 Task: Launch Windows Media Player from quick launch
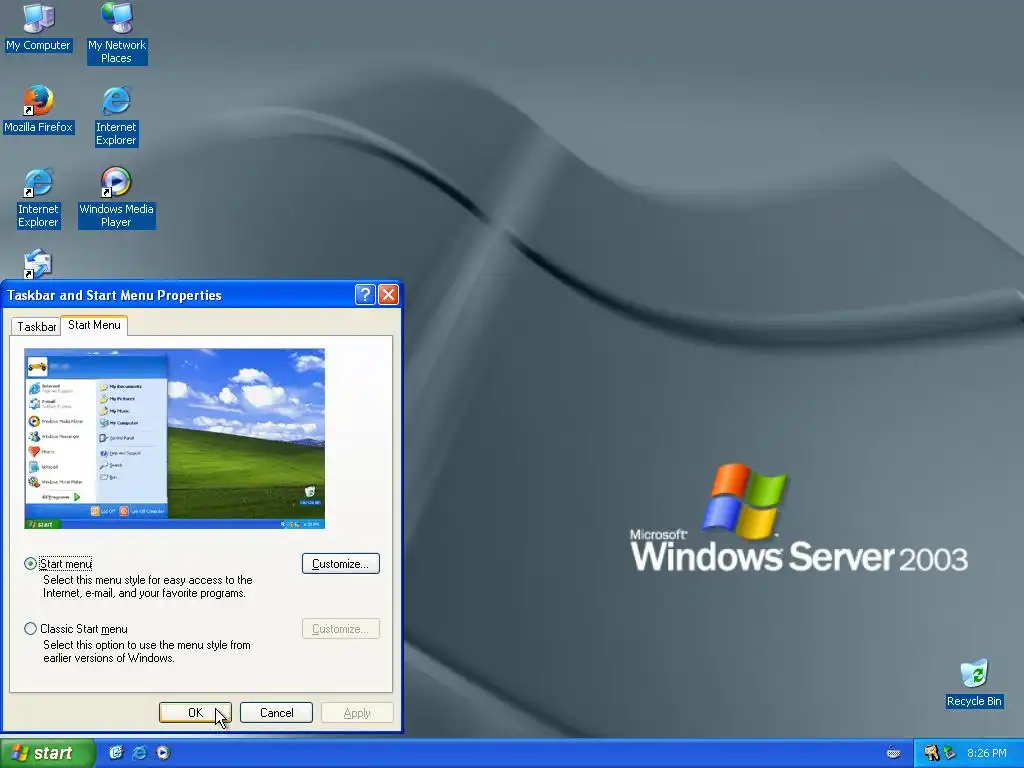[x=163, y=752]
